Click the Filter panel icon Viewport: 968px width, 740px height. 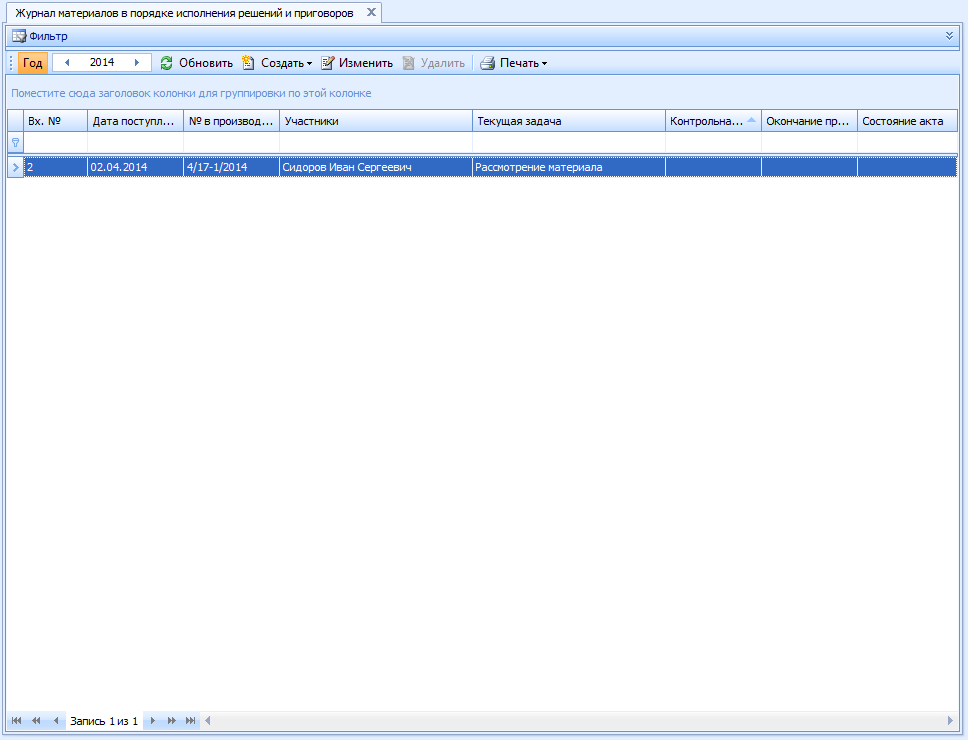pyautogui.click(x=19, y=36)
